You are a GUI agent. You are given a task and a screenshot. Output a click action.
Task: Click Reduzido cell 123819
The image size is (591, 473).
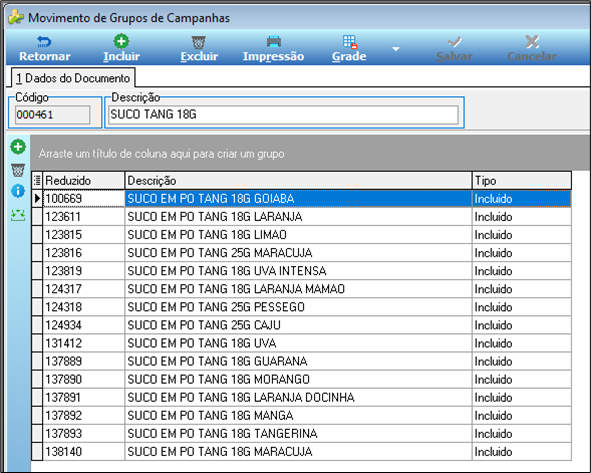(84, 271)
